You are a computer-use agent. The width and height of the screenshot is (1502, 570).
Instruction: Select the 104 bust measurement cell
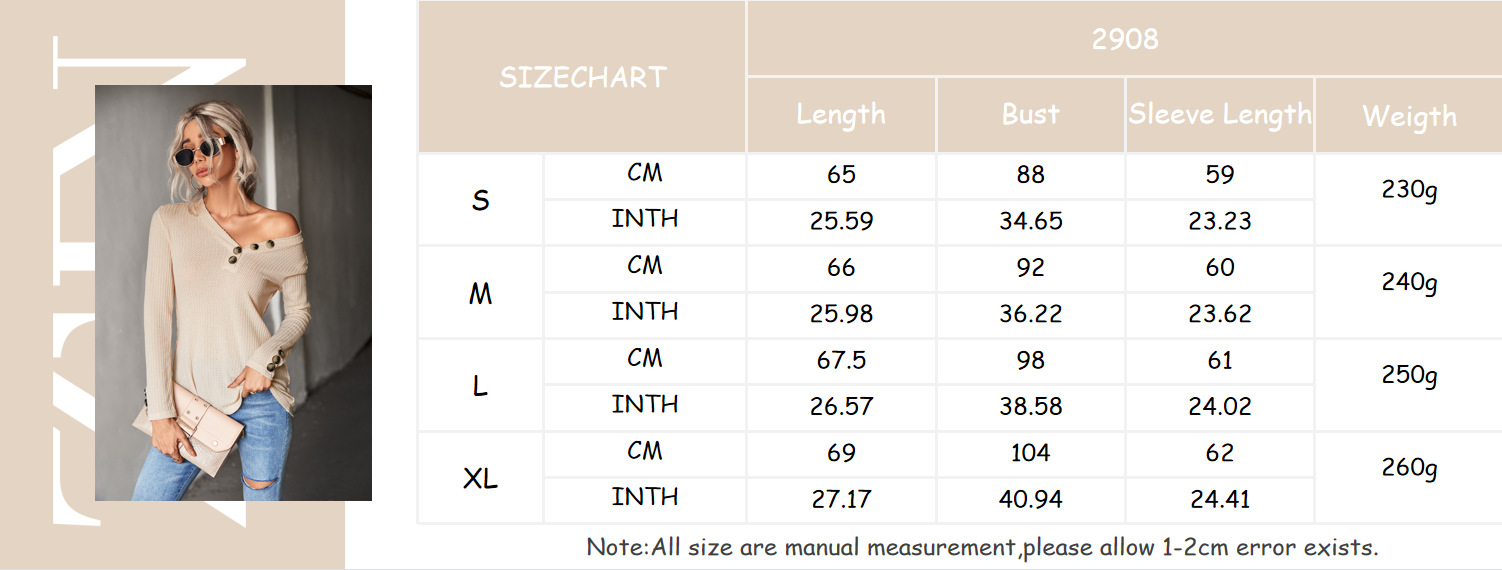(x=1030, y=453)
